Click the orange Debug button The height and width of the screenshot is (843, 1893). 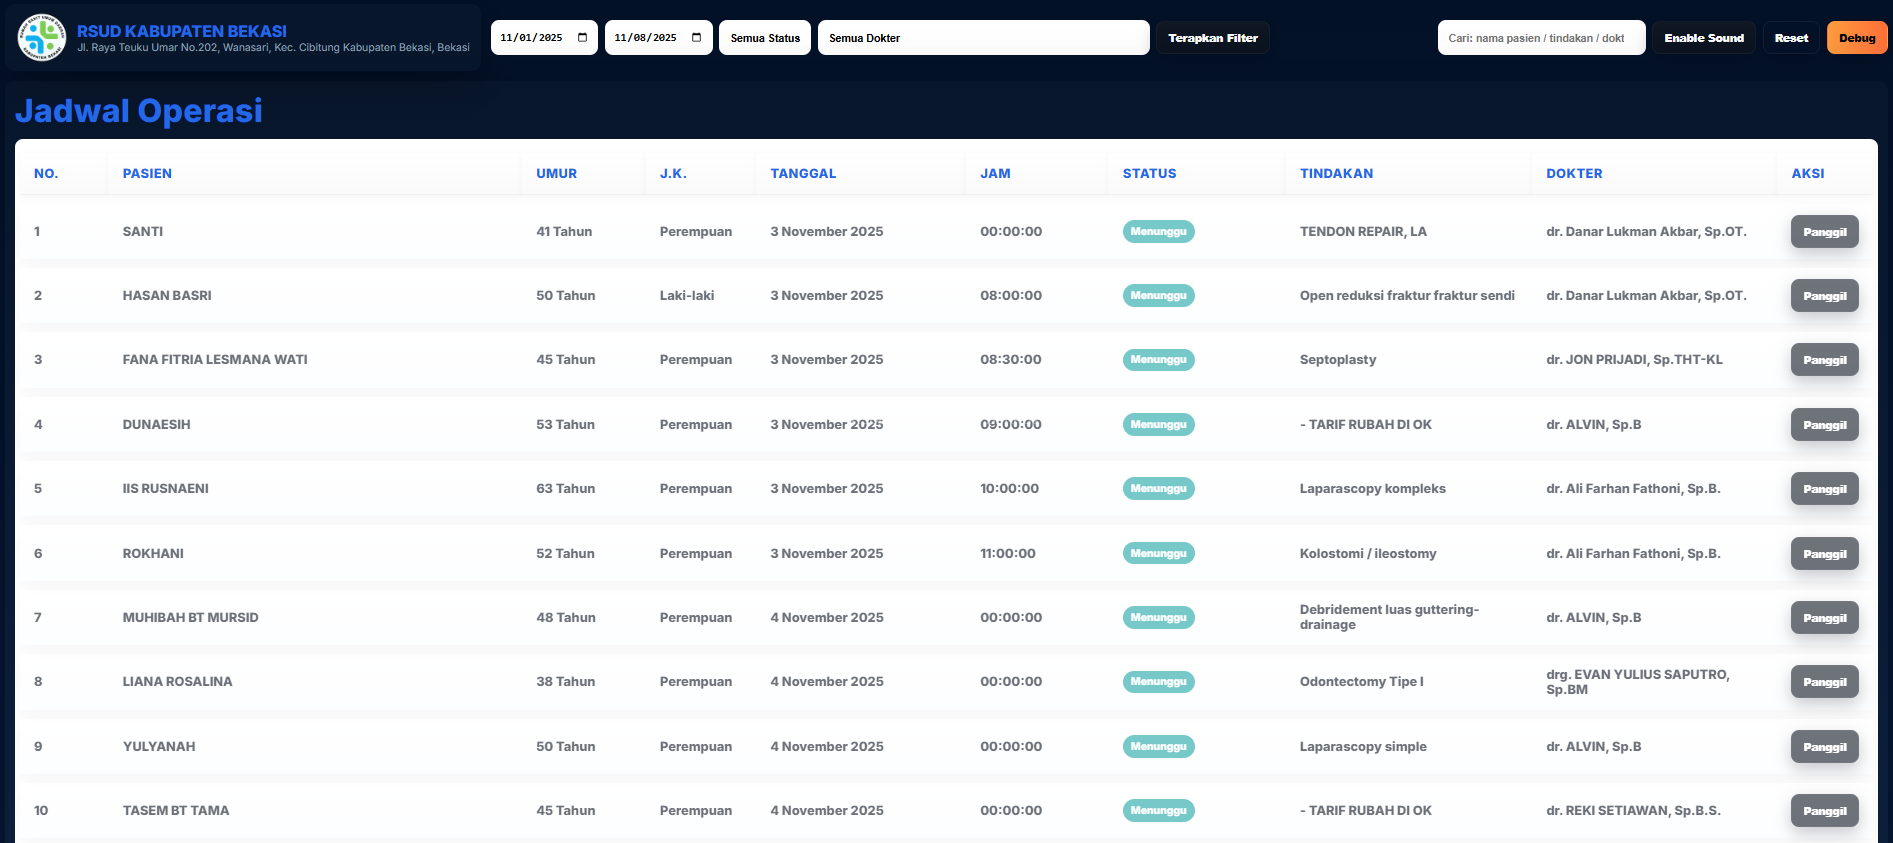click(x=1856, y=38)
